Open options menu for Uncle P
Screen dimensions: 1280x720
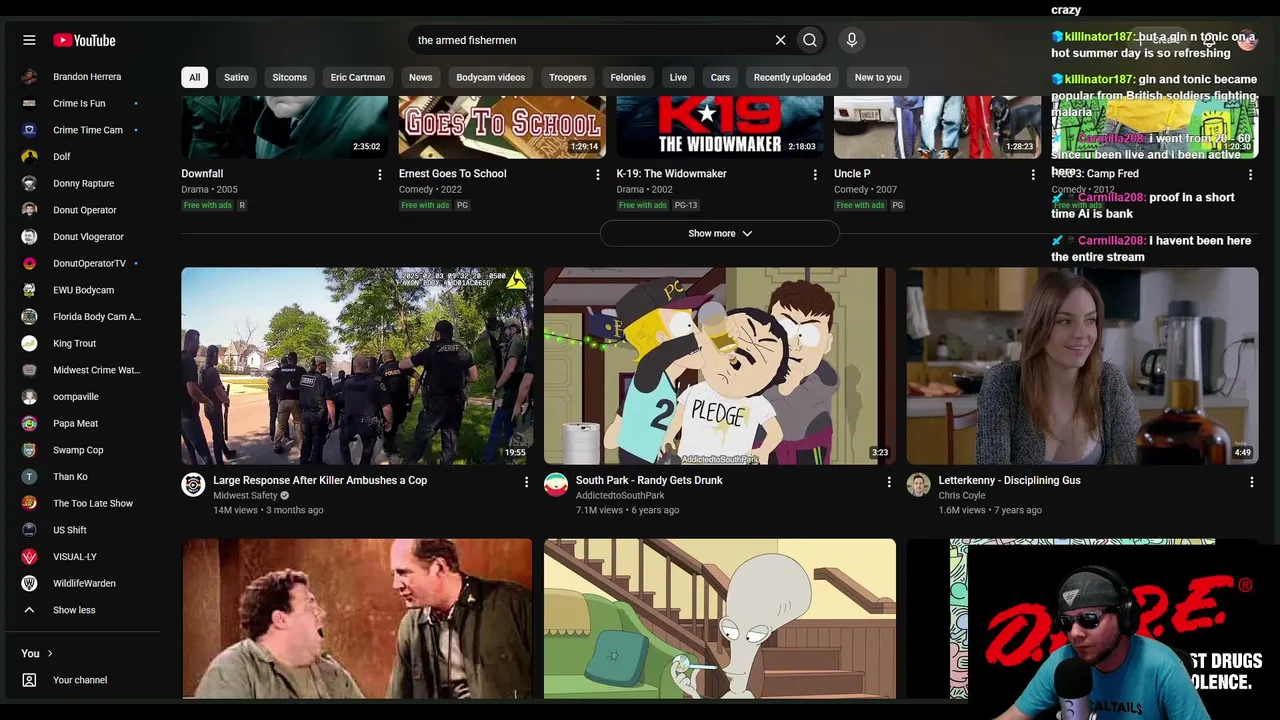click(x=1033, y=175)
